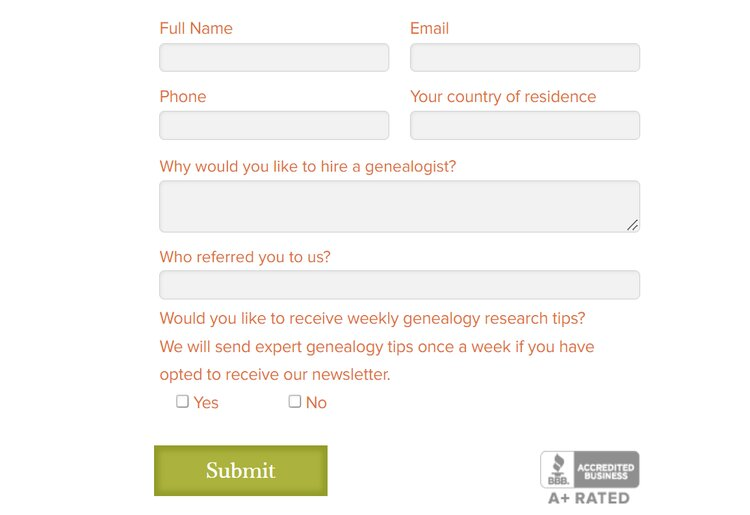Click the 'Your country of residence' label
The width and height of the screenshot is (750, 515).
503,97
